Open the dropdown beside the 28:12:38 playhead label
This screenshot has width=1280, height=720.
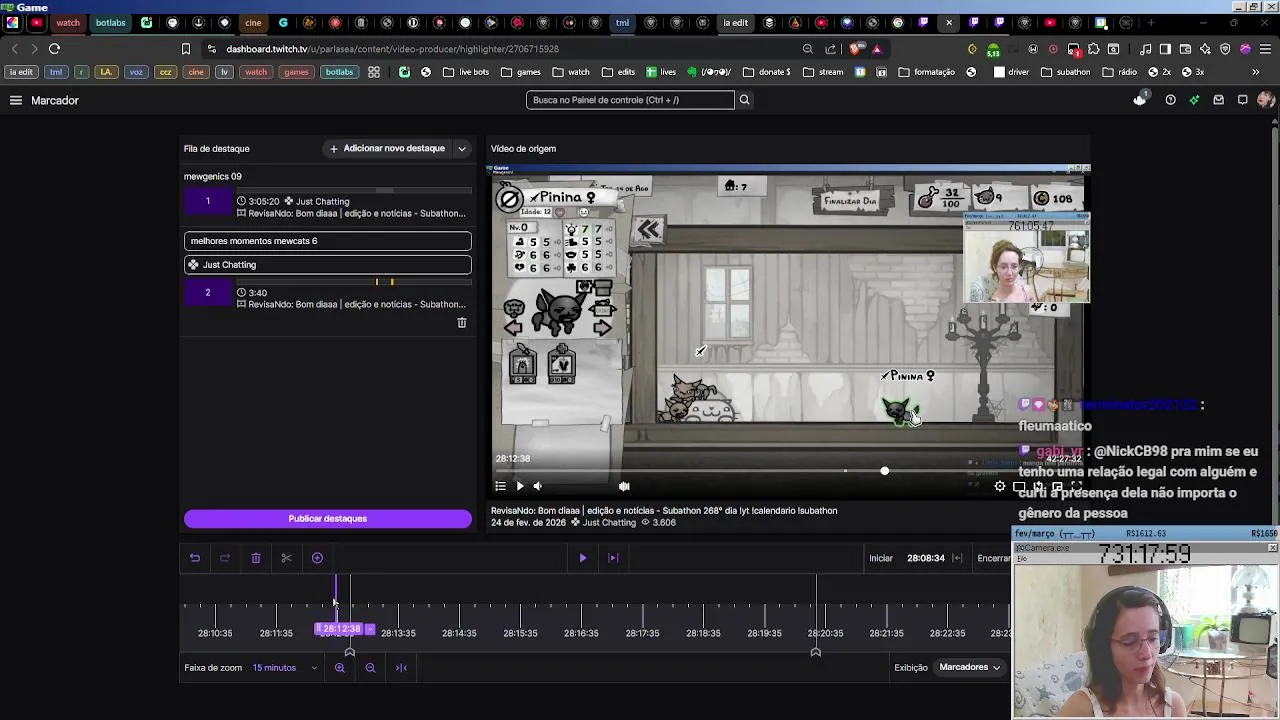pos(370,629)
